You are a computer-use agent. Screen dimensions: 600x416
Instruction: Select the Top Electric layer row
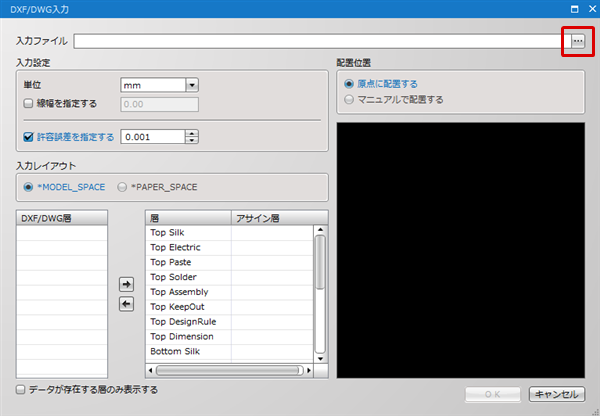[x=230, y=247]
